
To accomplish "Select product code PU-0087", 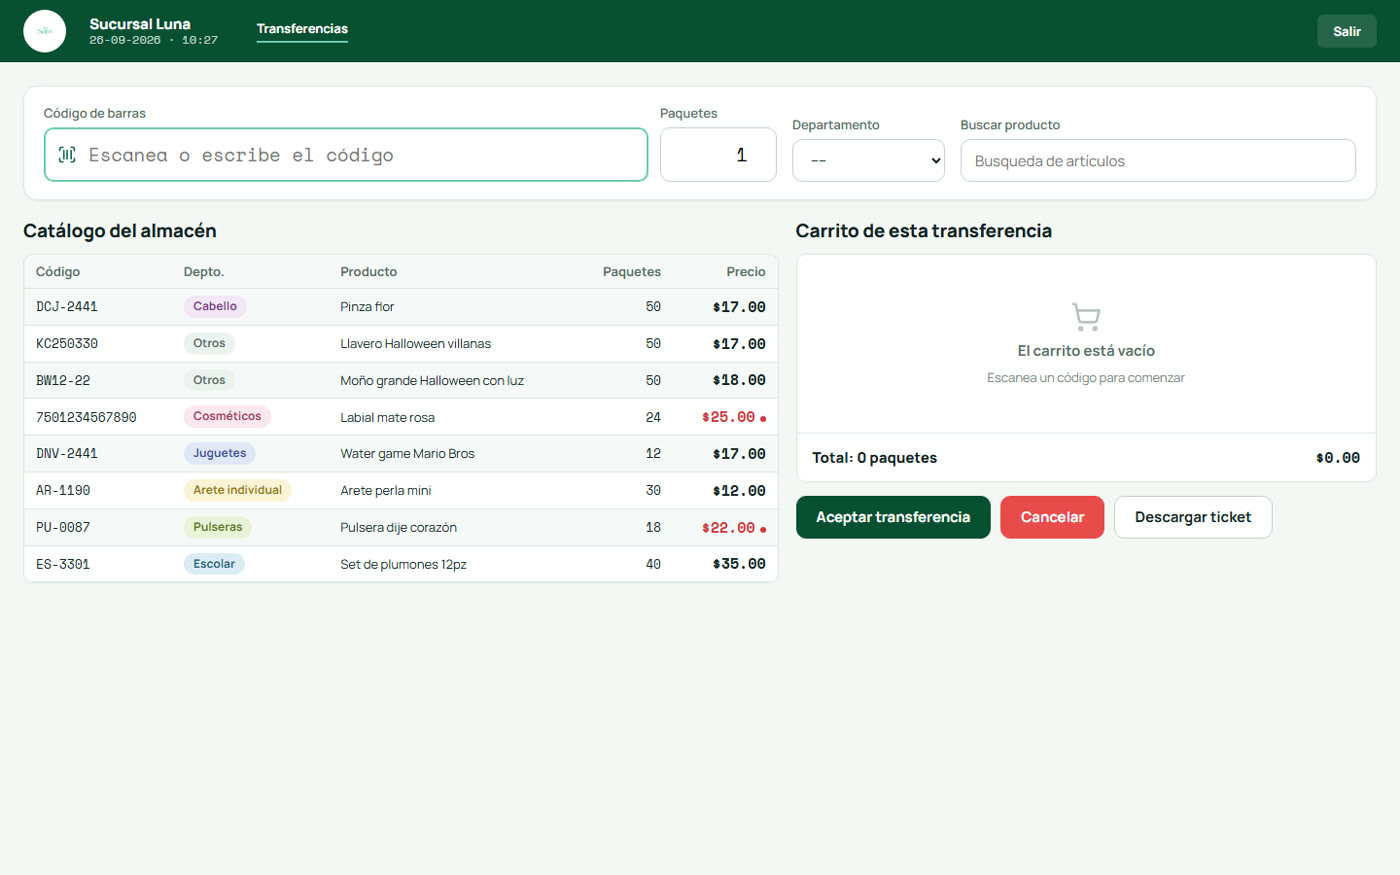I will [63, 528].
